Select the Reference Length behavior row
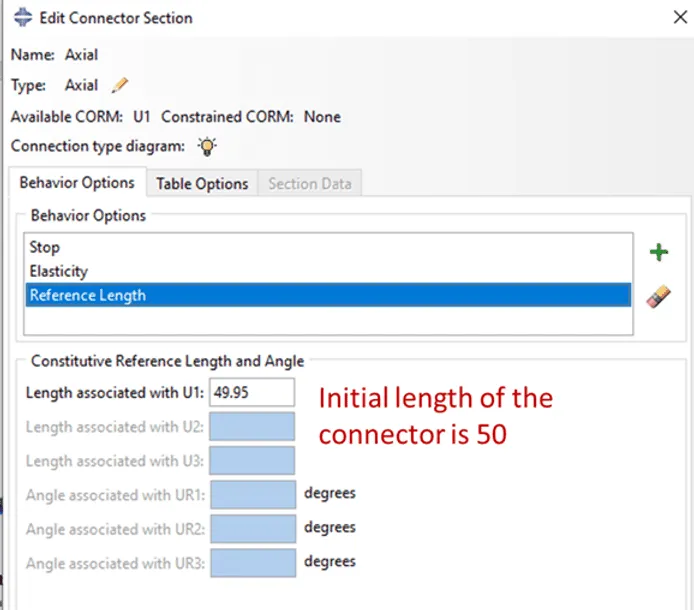 click(328, 295)
